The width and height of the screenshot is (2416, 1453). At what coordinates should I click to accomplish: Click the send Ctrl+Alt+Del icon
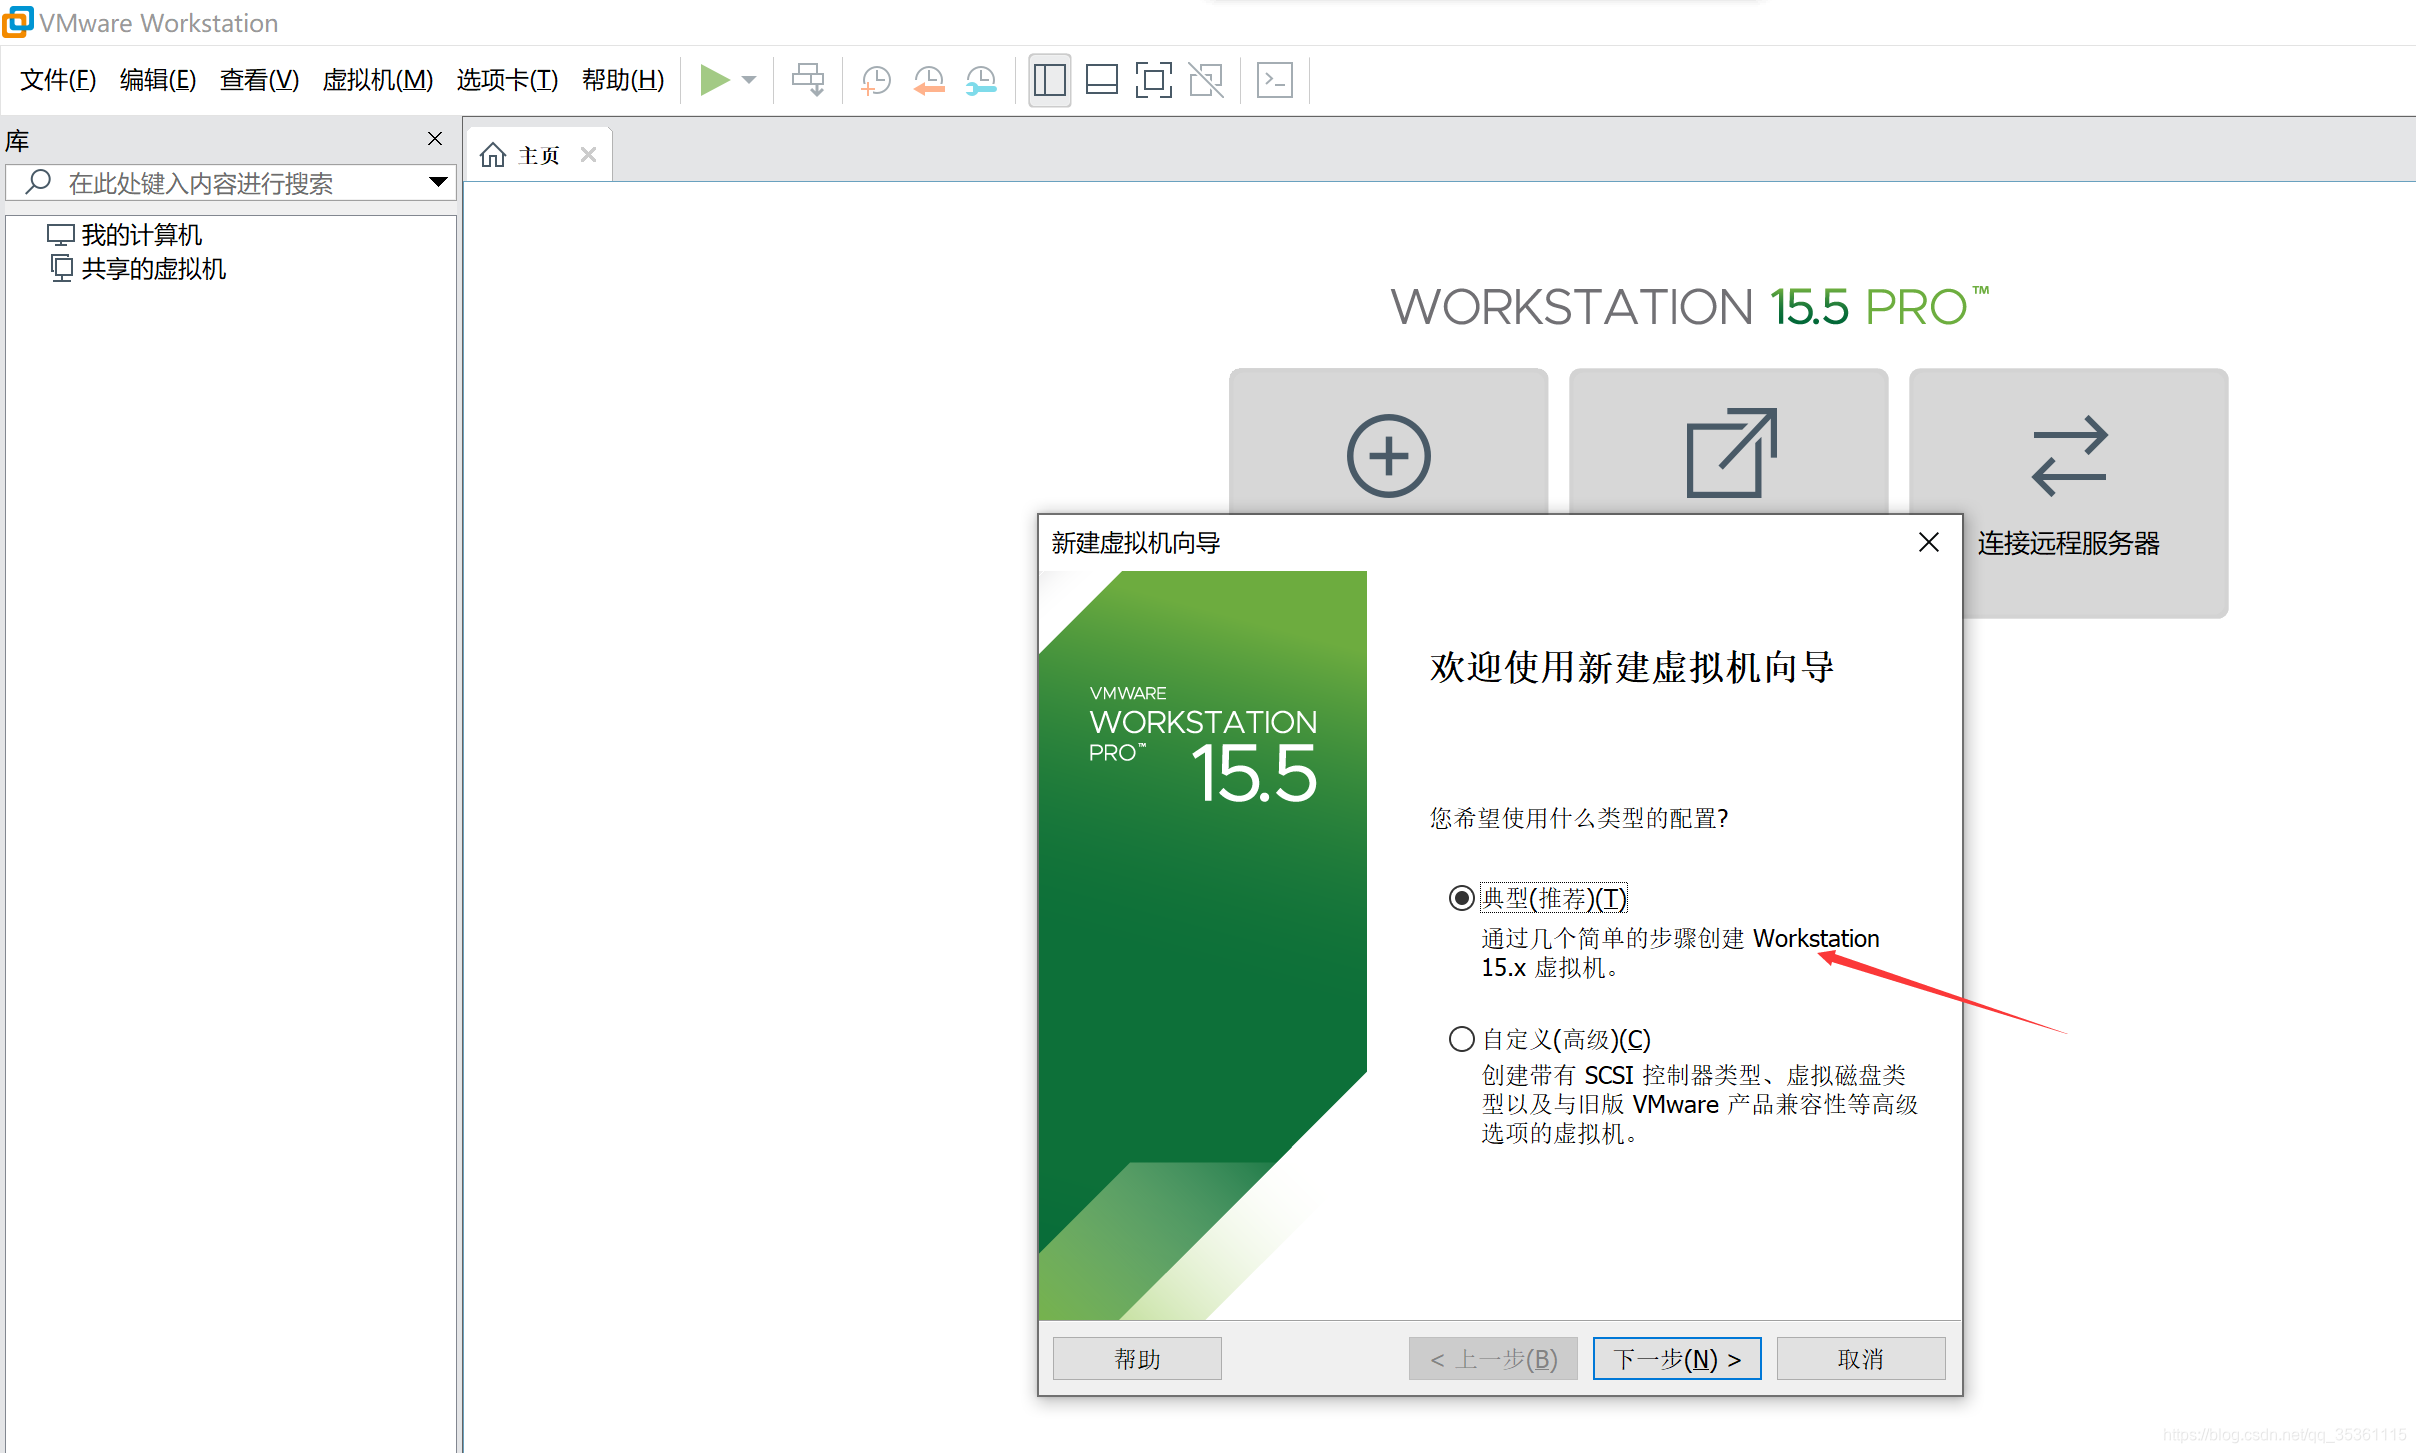coord(808,80)
